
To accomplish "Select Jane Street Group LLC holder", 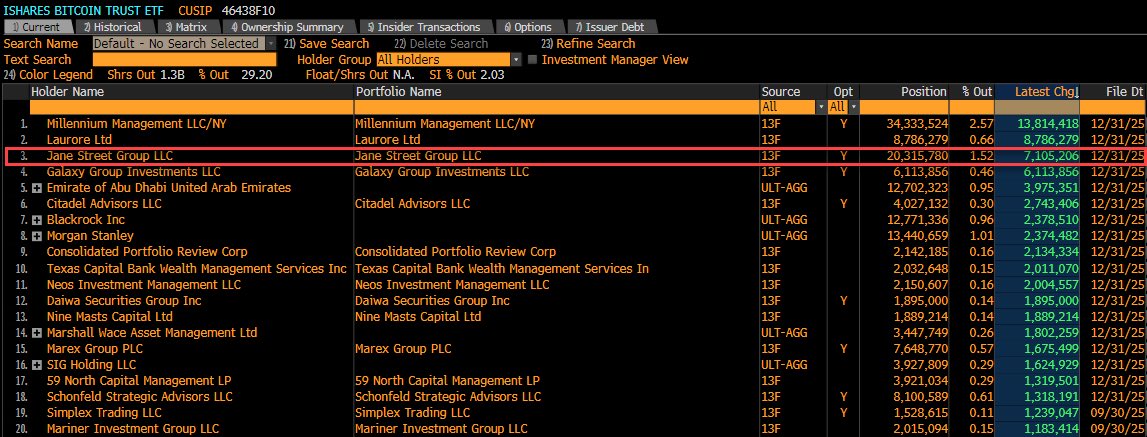I will tap(110, 156).
